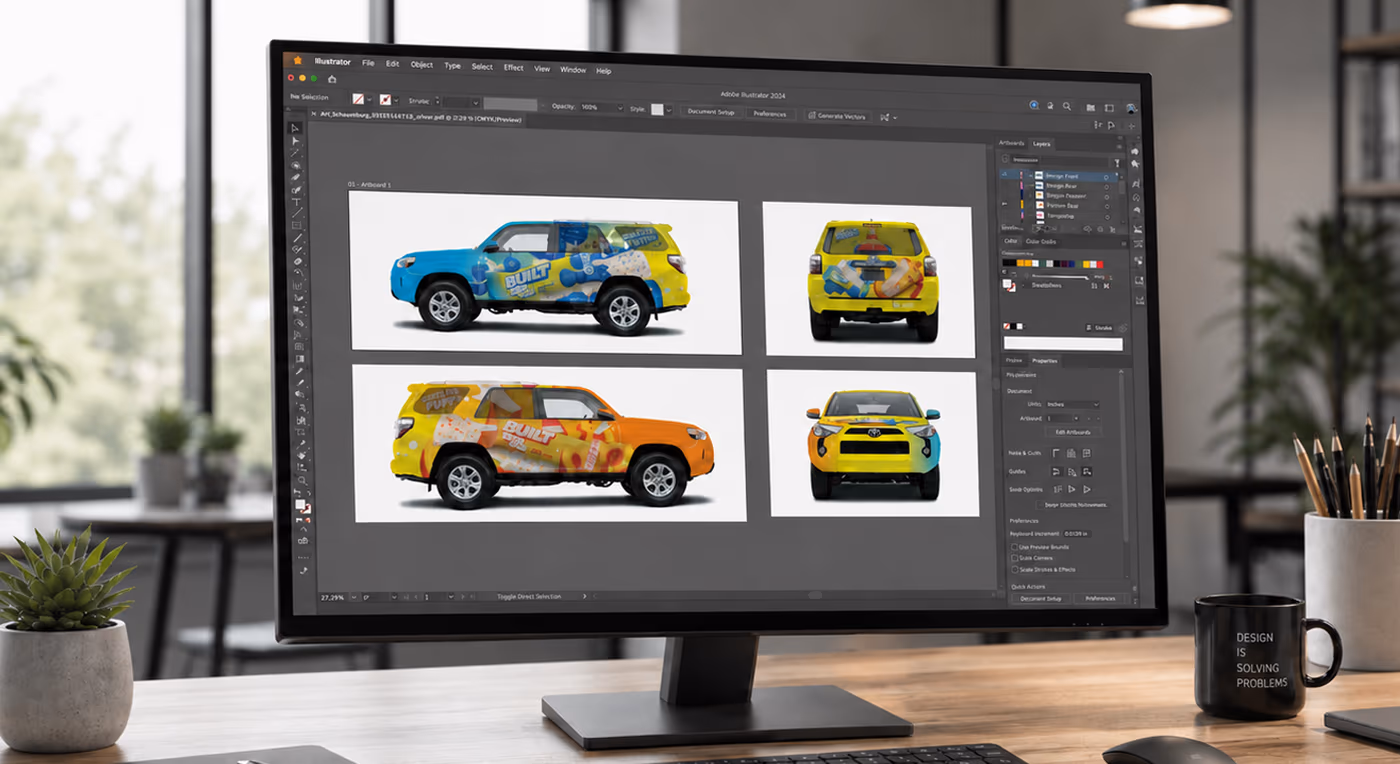Open the Units dropdown showing Inches
The width and height of the screenshot is (1400, 764).
click(x=1073, y=404)
